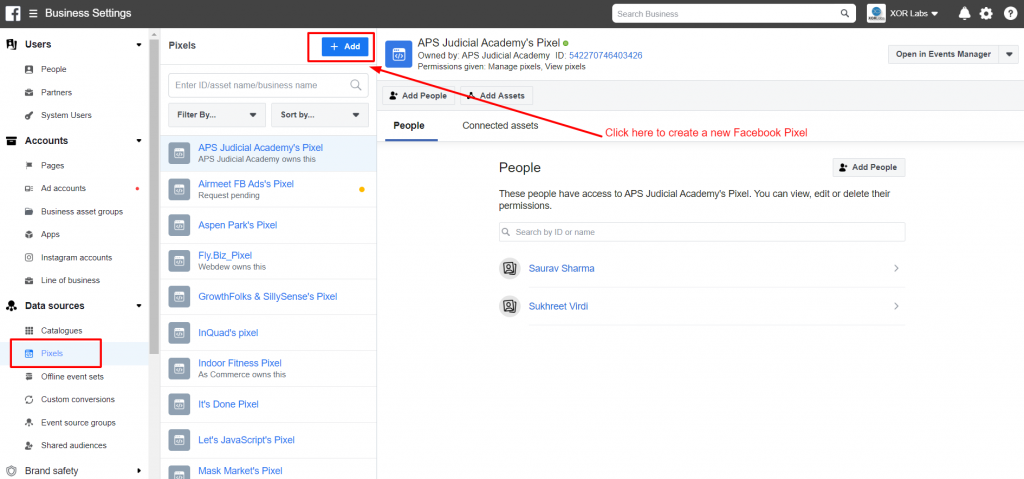The image size is (1024, 479).
Task: Switch to the People tab
Action: [409, 126]
